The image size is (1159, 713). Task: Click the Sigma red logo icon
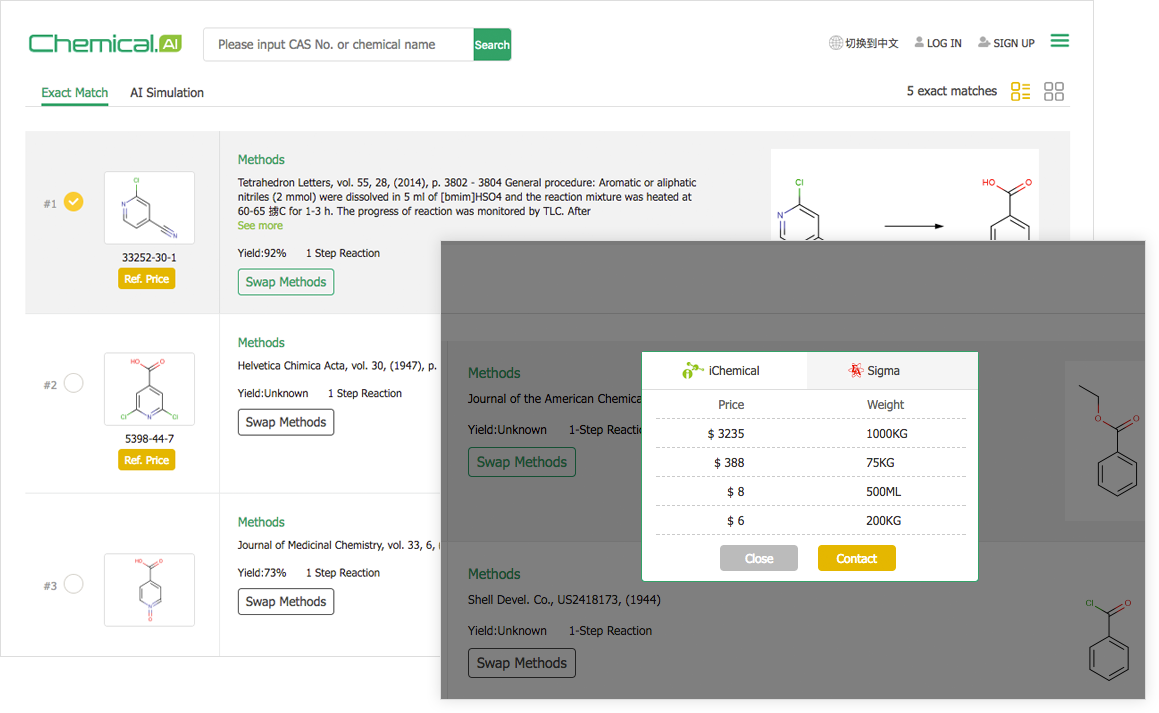[x=856, y=370]
